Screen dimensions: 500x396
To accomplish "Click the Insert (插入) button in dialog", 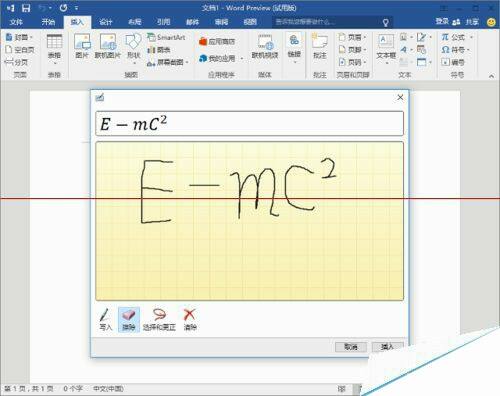I will coord(387,347).
